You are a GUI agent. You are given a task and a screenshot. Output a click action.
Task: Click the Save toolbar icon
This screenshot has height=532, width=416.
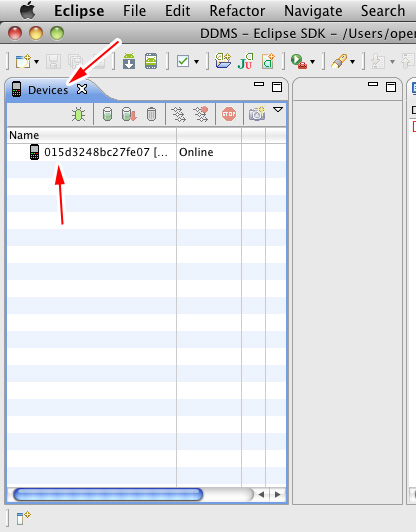[x=53, y=61]
